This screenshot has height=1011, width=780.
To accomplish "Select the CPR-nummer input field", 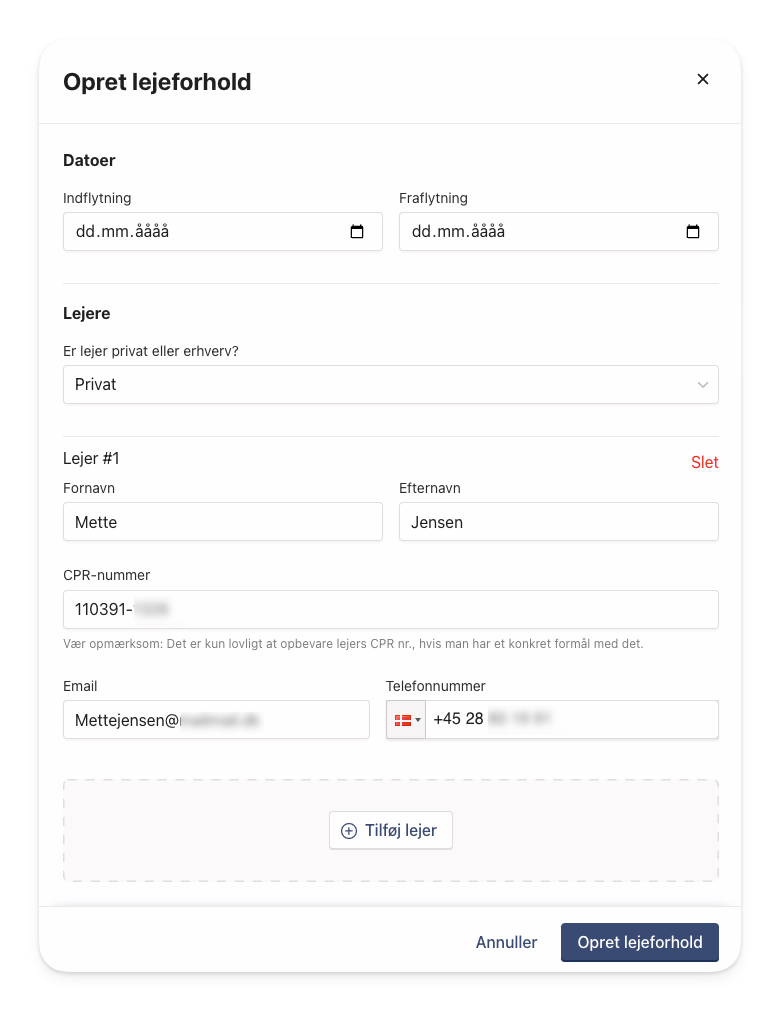I will pos(390,610).
